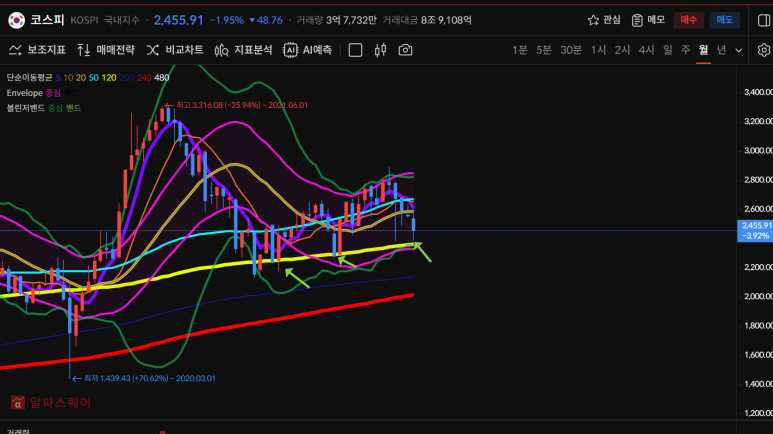Toggle the 볼린저밴드 밴드 legend
Viewport: 773px width, 434px height.
click(73, 108)
